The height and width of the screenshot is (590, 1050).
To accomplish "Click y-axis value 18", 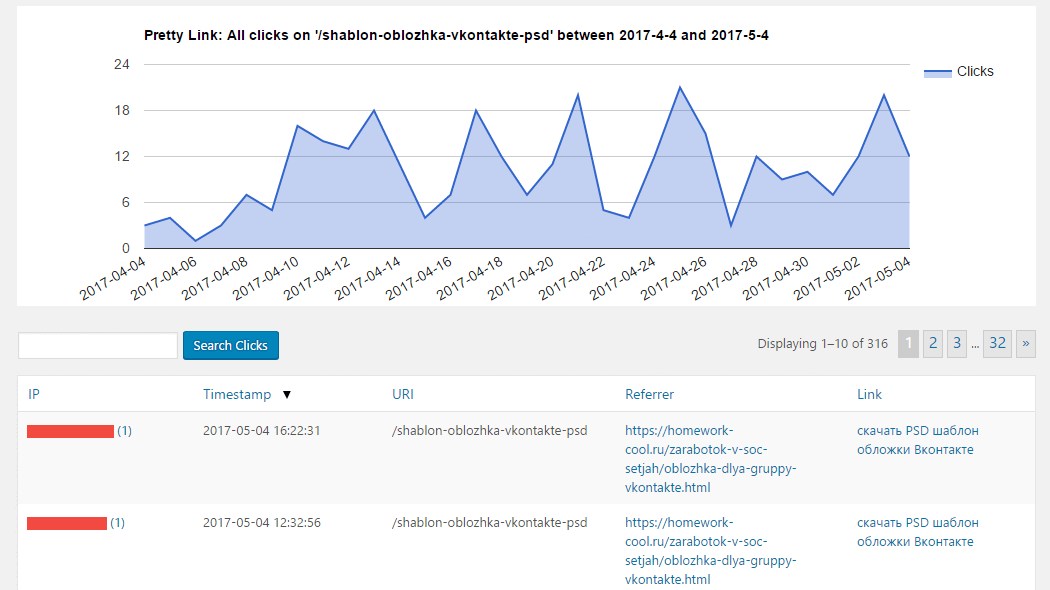I will pos(122,110).
